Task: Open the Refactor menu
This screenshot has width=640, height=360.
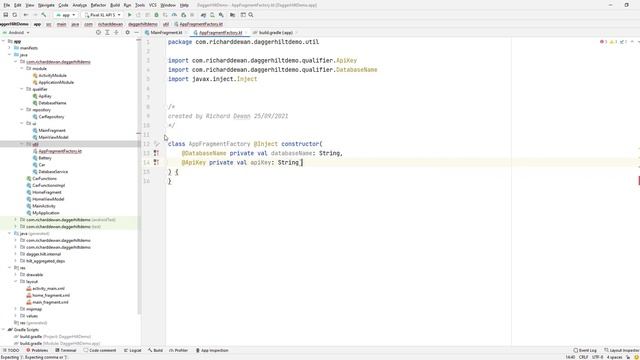Action: (x=98, y=5)
